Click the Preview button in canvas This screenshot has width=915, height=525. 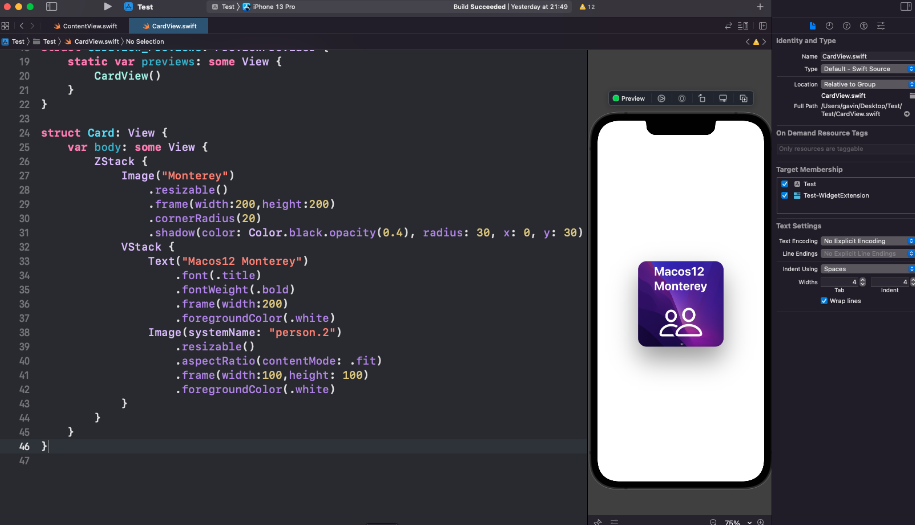tap(629, 99)
